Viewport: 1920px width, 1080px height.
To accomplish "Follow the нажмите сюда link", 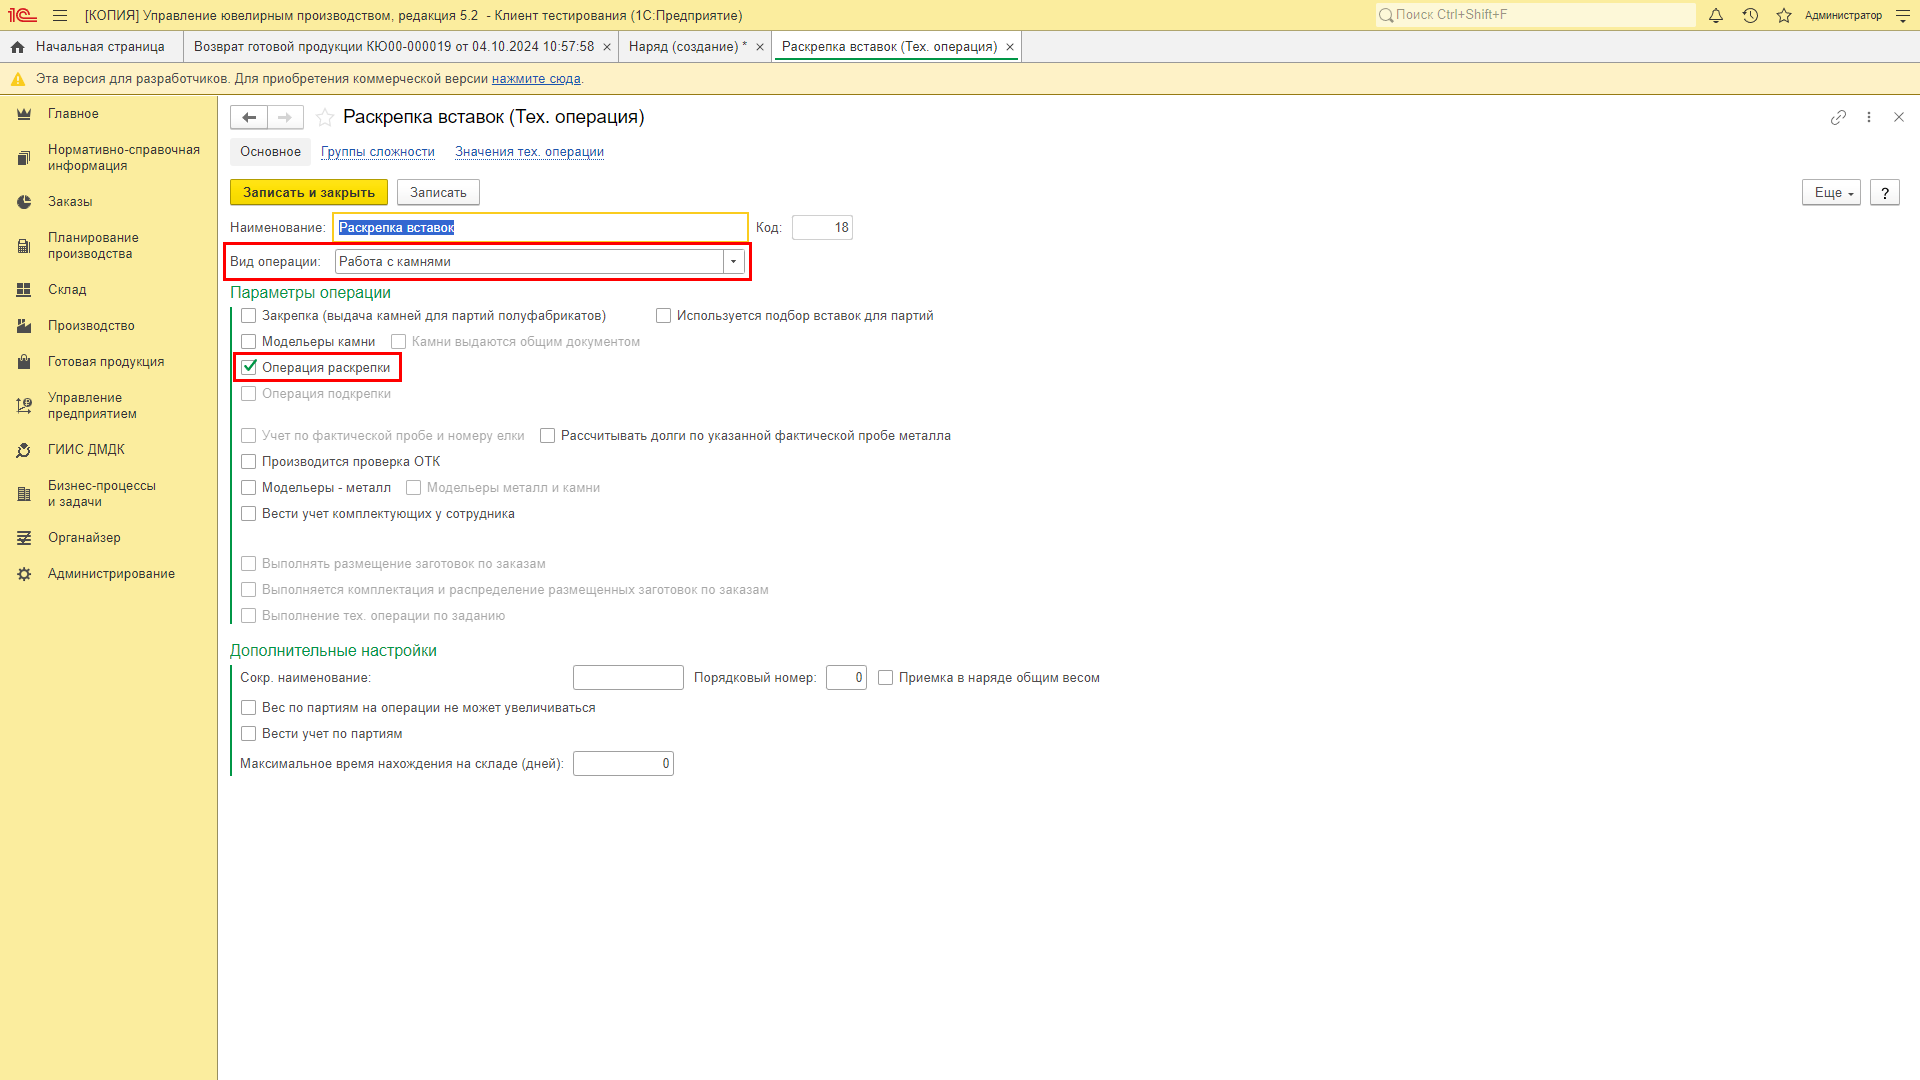I will (536, 79).
